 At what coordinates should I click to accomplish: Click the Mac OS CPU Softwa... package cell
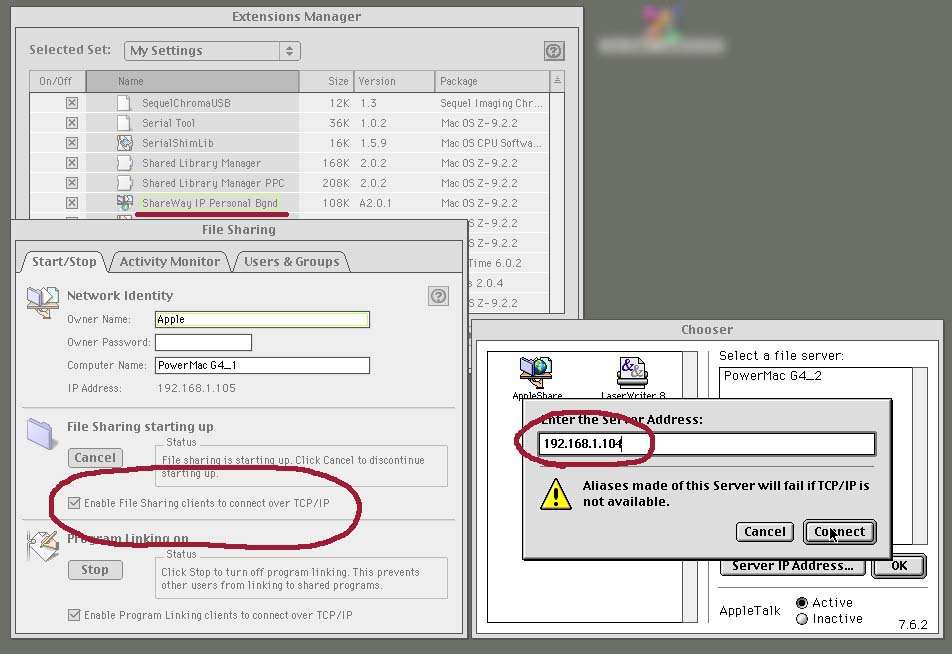491,143
